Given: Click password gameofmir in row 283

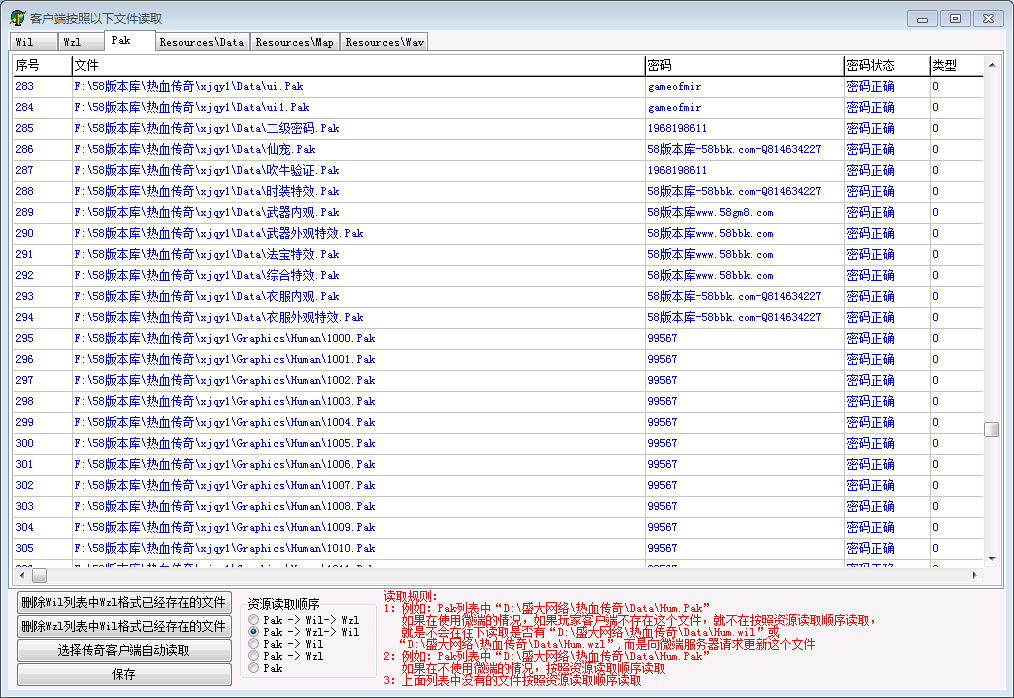Looking at the screenshot, I should point(674,87).
